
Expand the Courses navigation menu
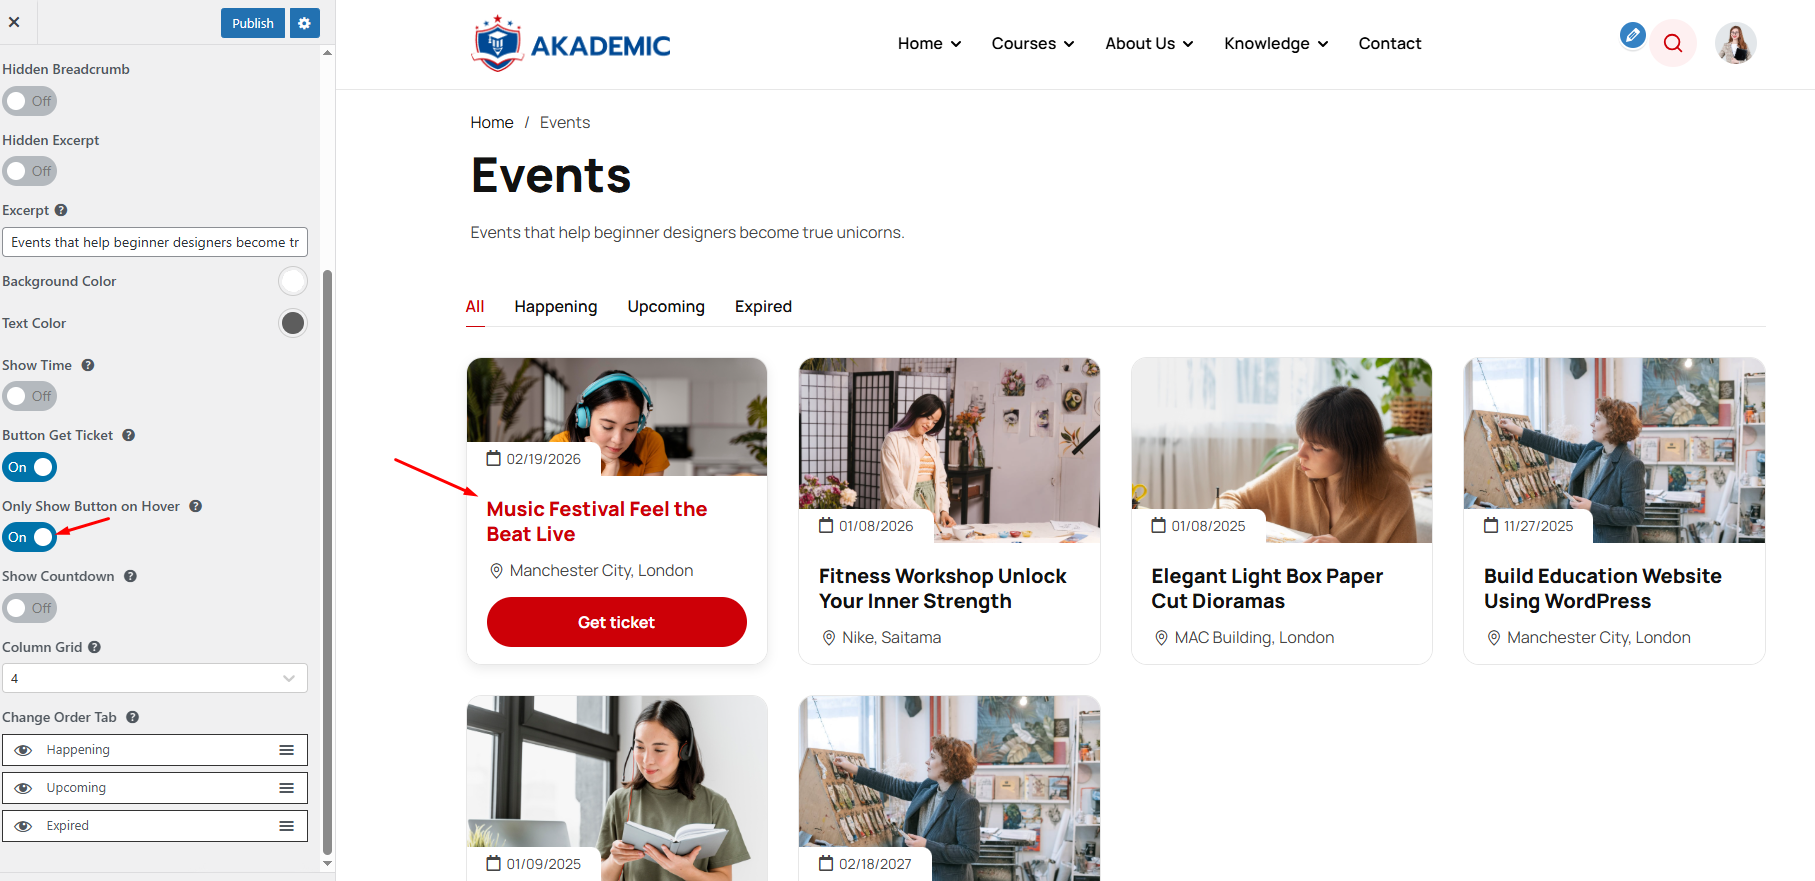click(1033, 43)
